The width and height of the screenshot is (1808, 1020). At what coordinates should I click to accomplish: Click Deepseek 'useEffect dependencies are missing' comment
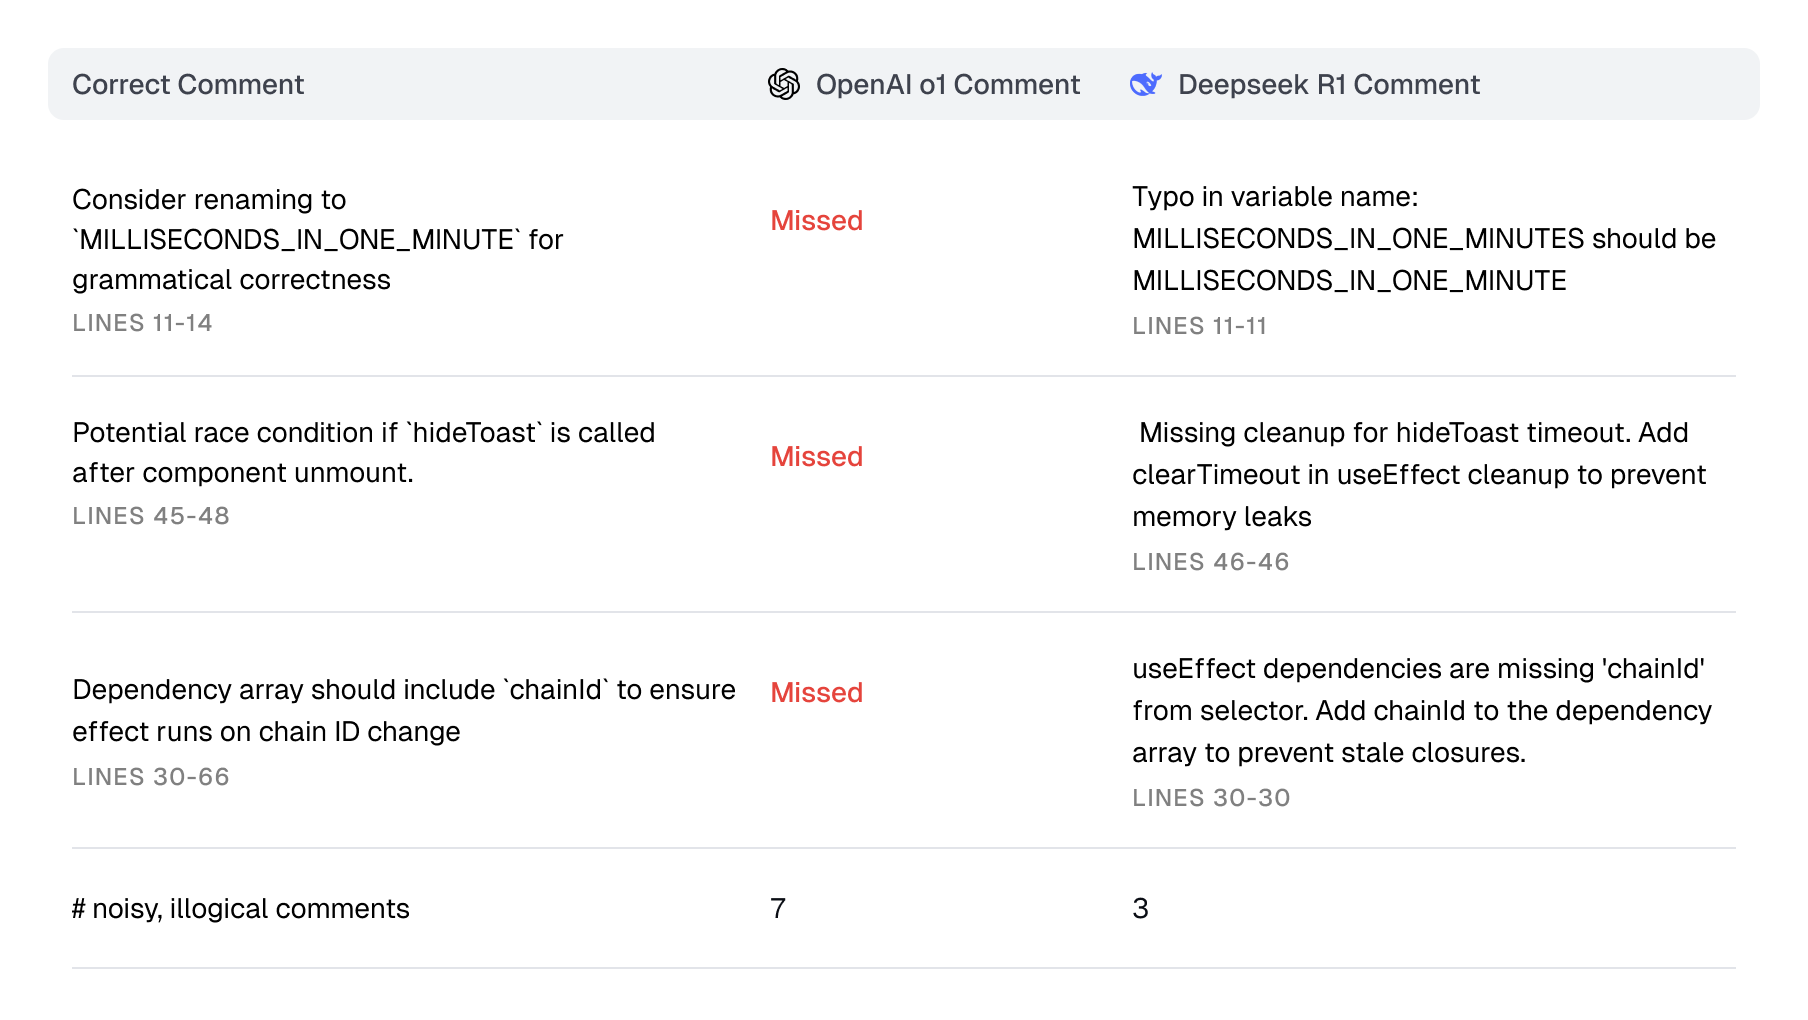tap(1422, 711)
